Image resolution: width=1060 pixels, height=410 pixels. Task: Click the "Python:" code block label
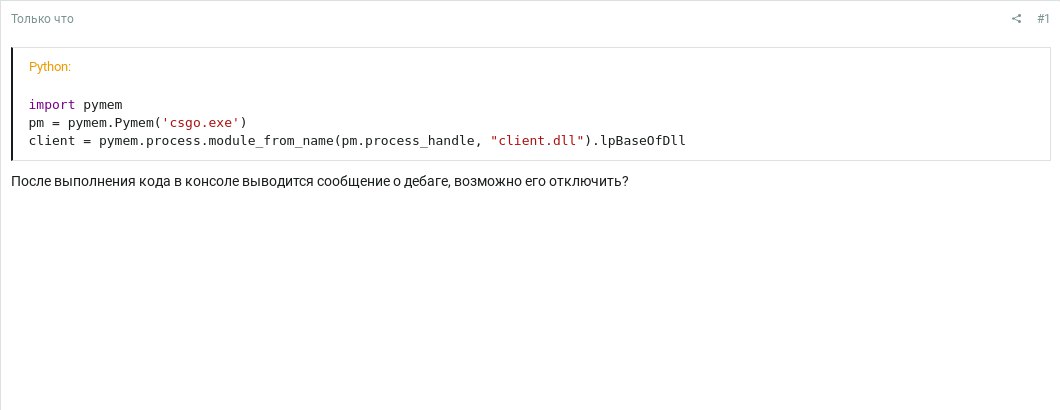(x=50, y=67)
